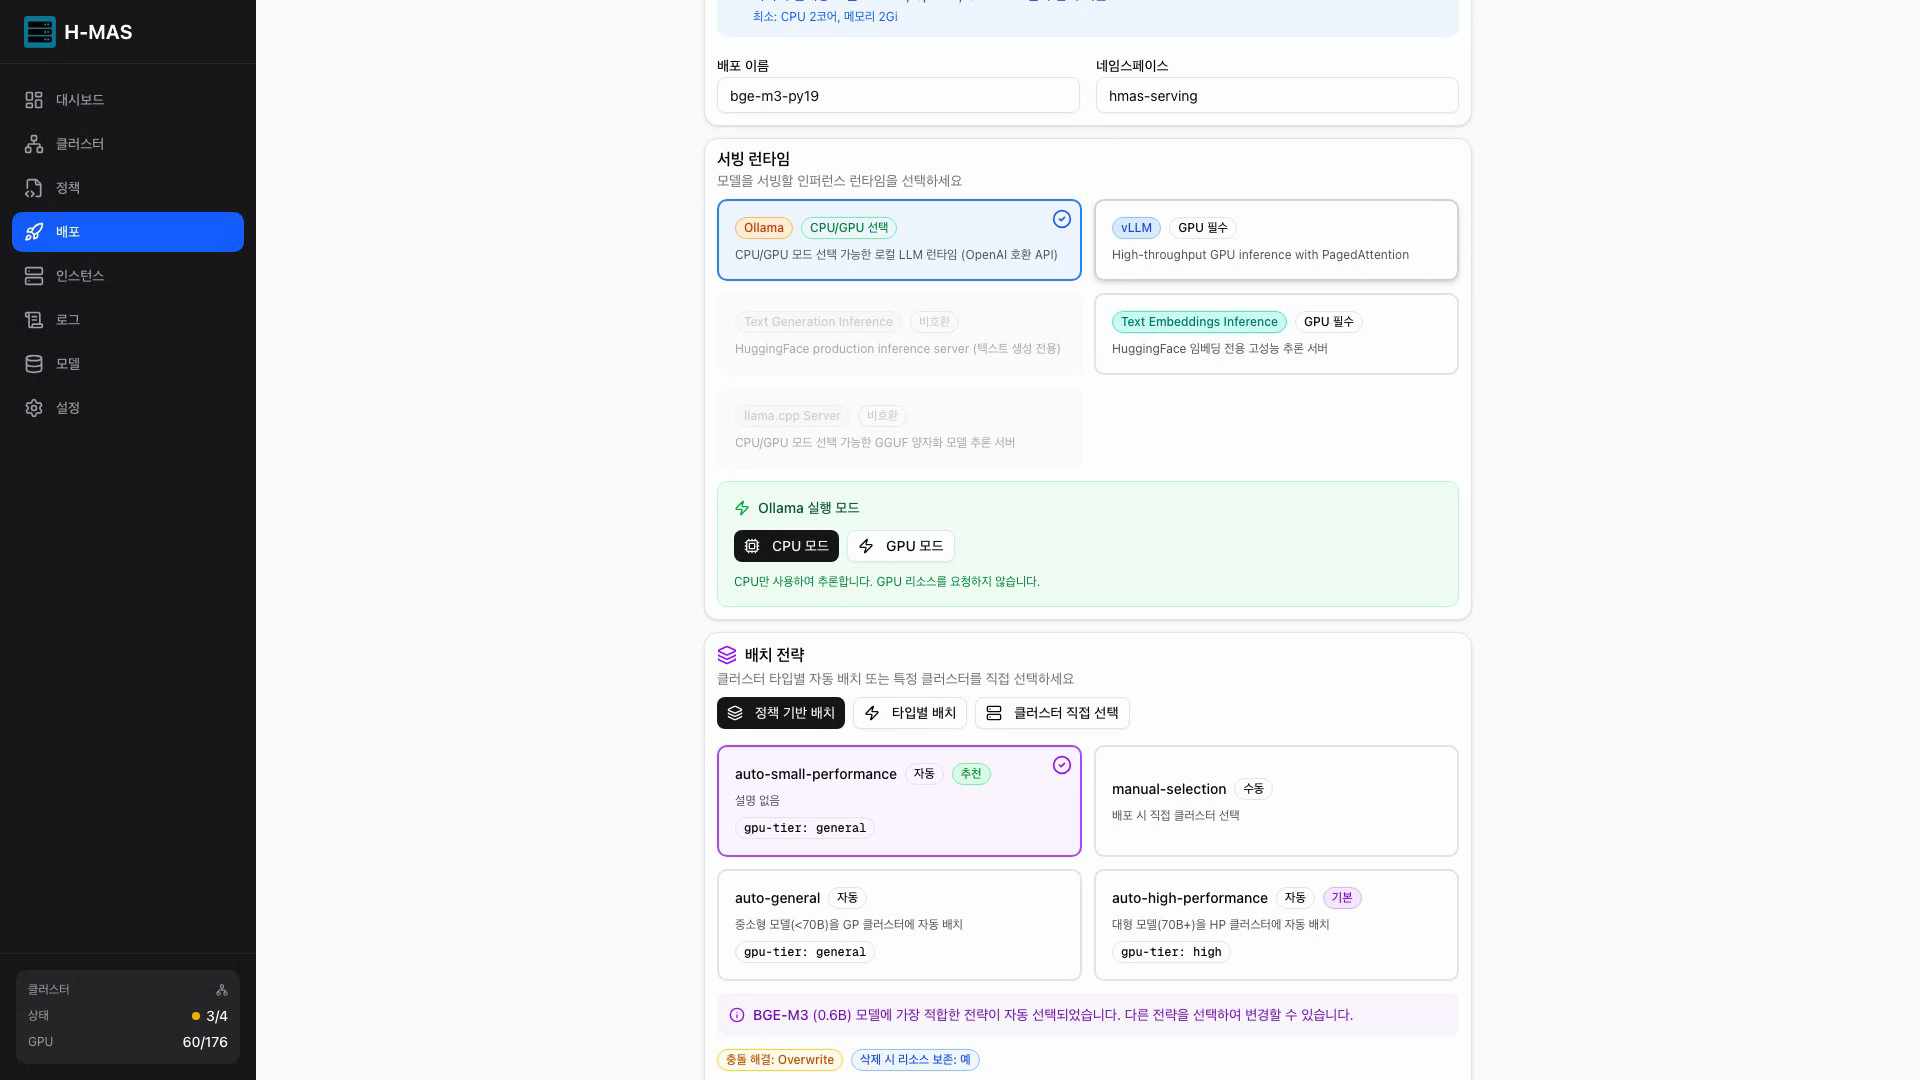Select Text Embeddings Inference runtime
Screen dimensions: 1920x1080
(1276, 334)
